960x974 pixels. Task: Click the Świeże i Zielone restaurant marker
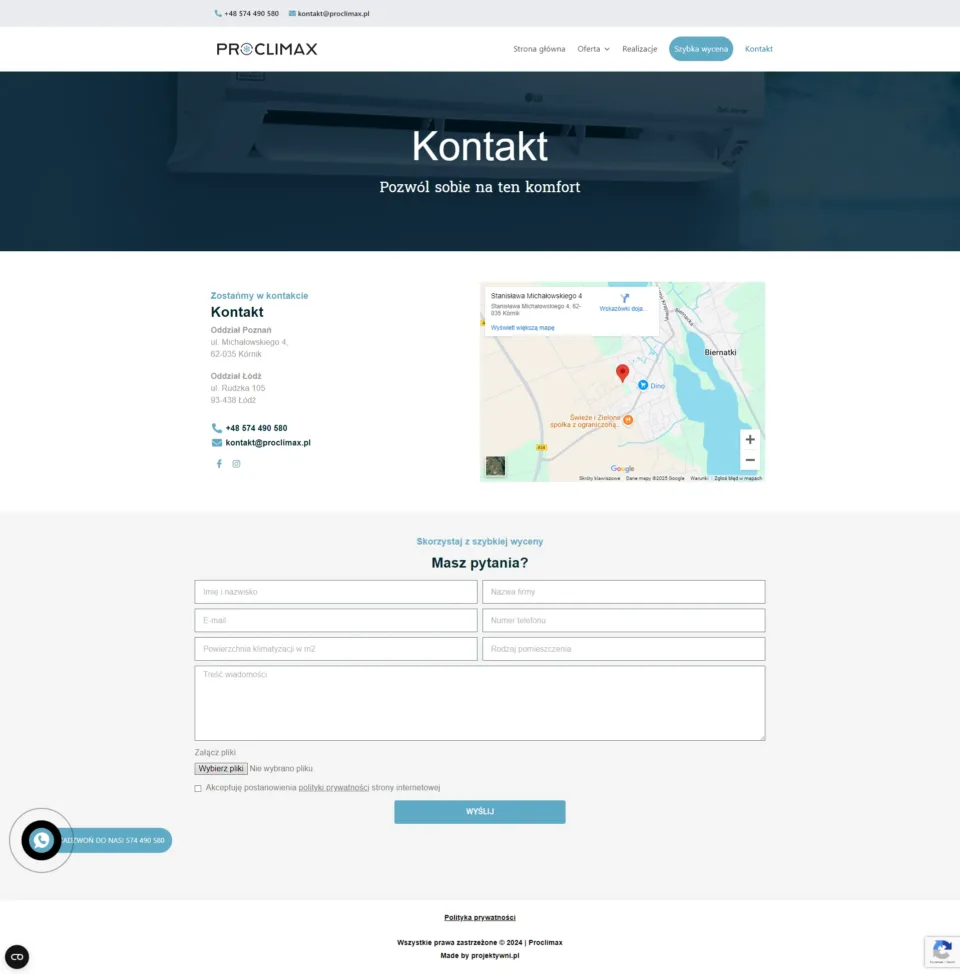(x=628, y=421)
